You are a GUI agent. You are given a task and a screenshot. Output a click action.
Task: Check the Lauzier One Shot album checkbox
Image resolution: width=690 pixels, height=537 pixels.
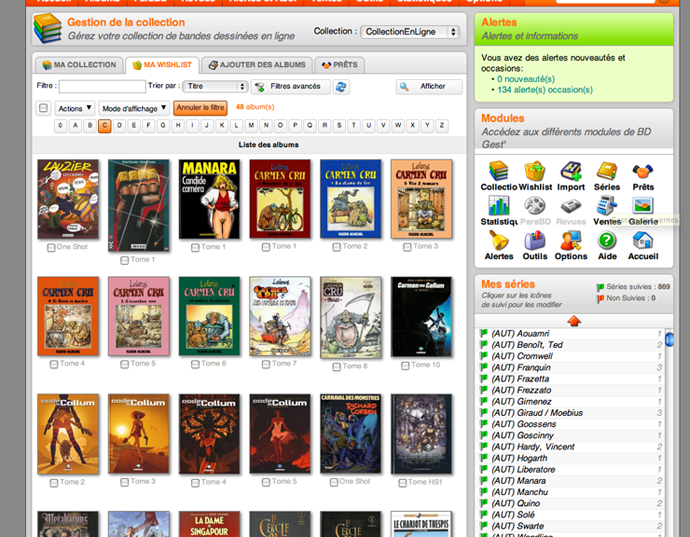tap(51, 247)
